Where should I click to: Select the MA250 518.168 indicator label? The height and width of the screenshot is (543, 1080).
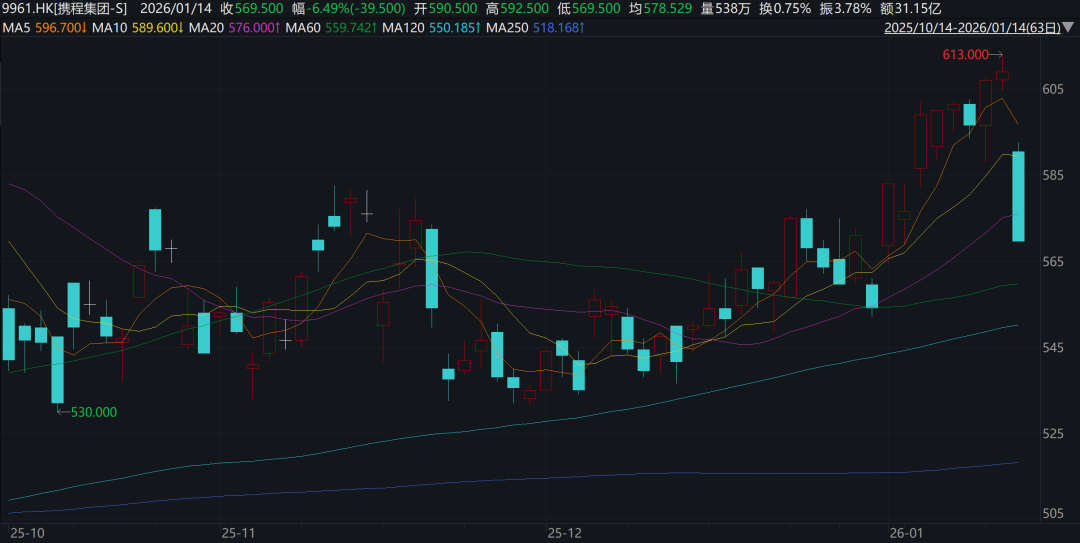[x=536, y=28]
